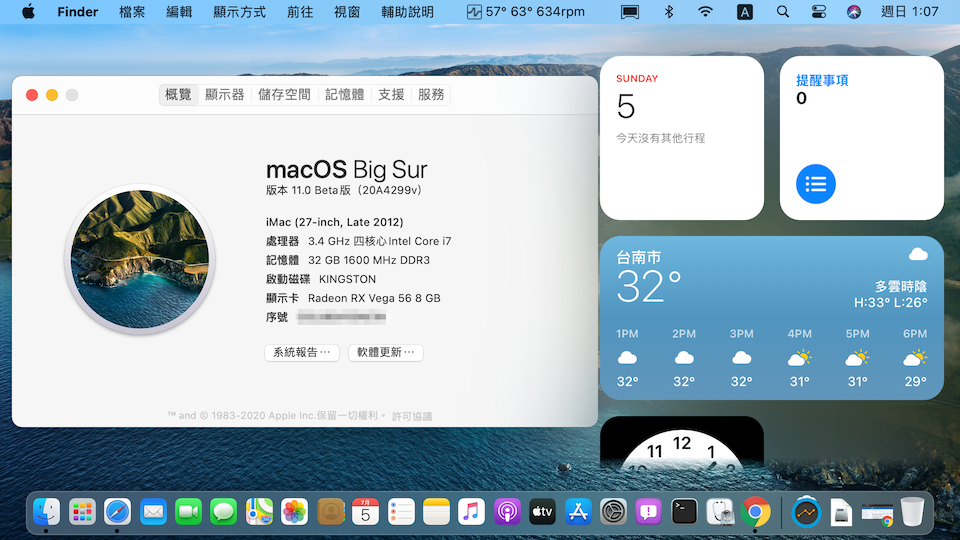Restore the minimized Chrome window in the Dock

click(877, 514)
